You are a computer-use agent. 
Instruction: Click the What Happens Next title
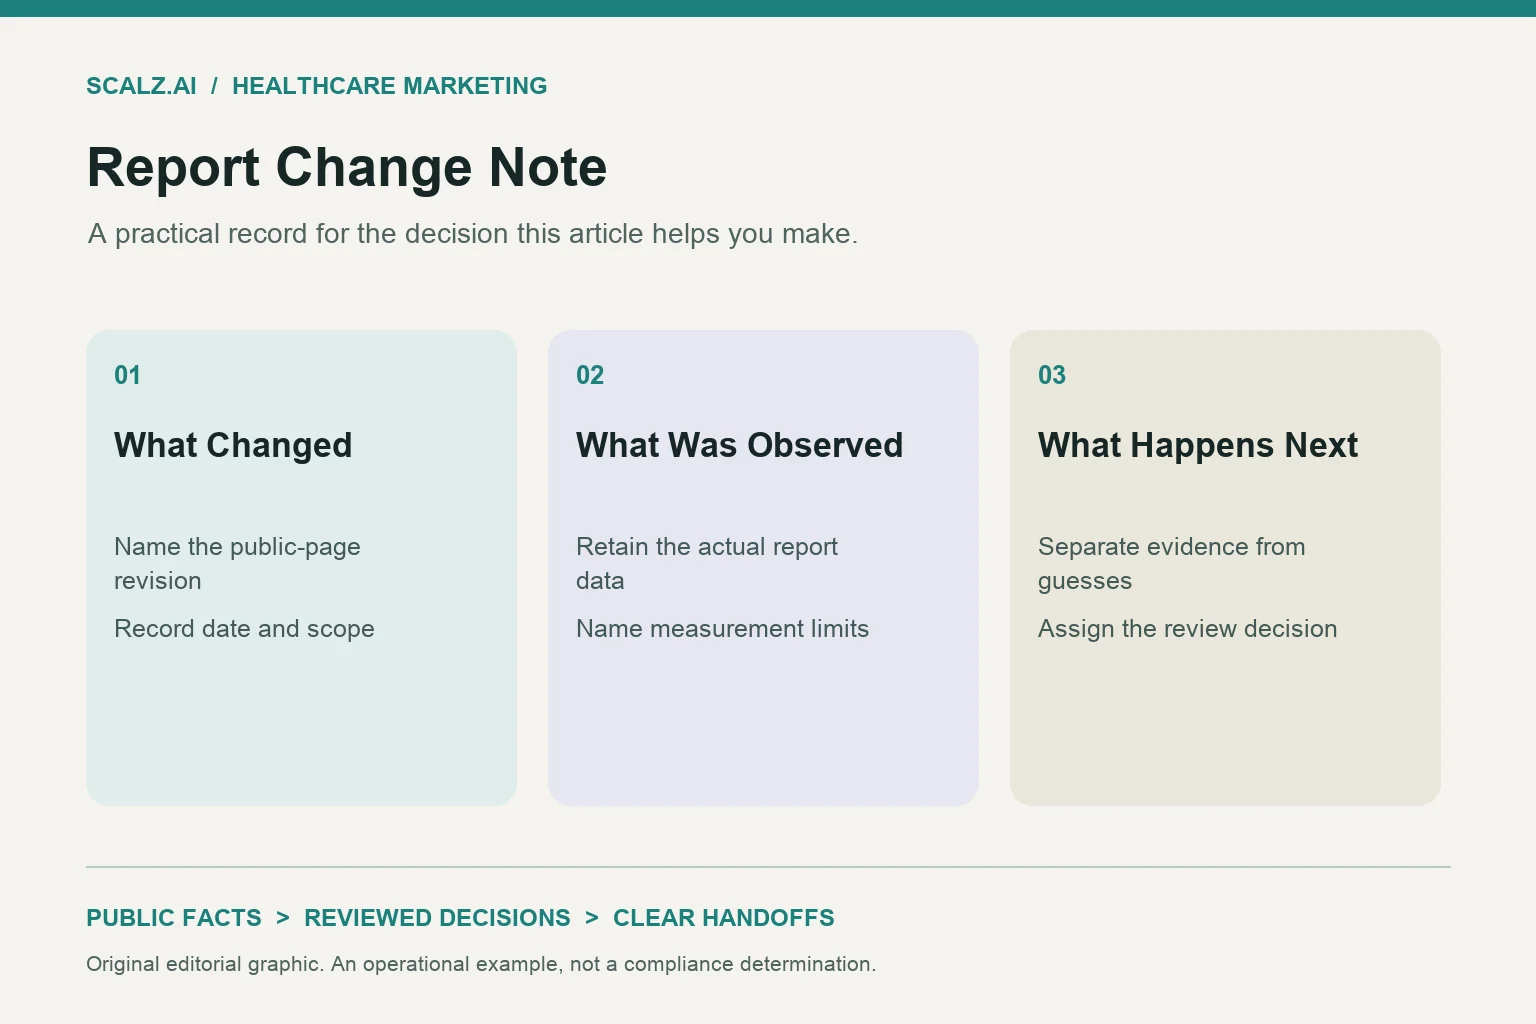click(x=1198, y=445)
